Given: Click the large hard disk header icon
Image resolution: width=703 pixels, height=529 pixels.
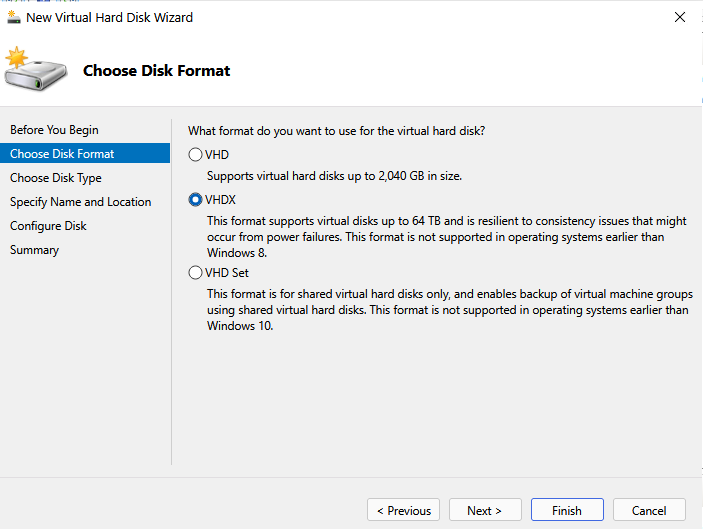Looking at the screenshot, I should 36,69.
